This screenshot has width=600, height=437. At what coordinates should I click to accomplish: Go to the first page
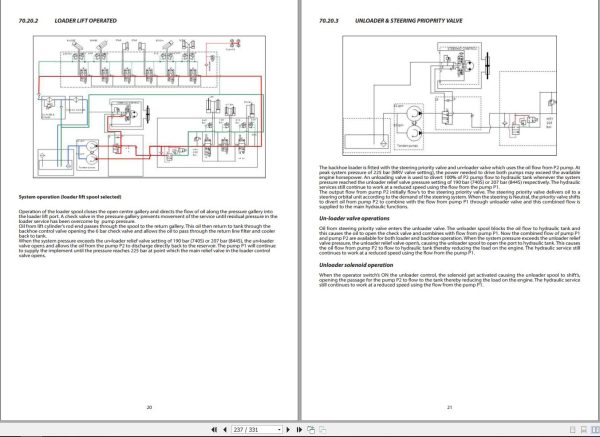(214, 430)
